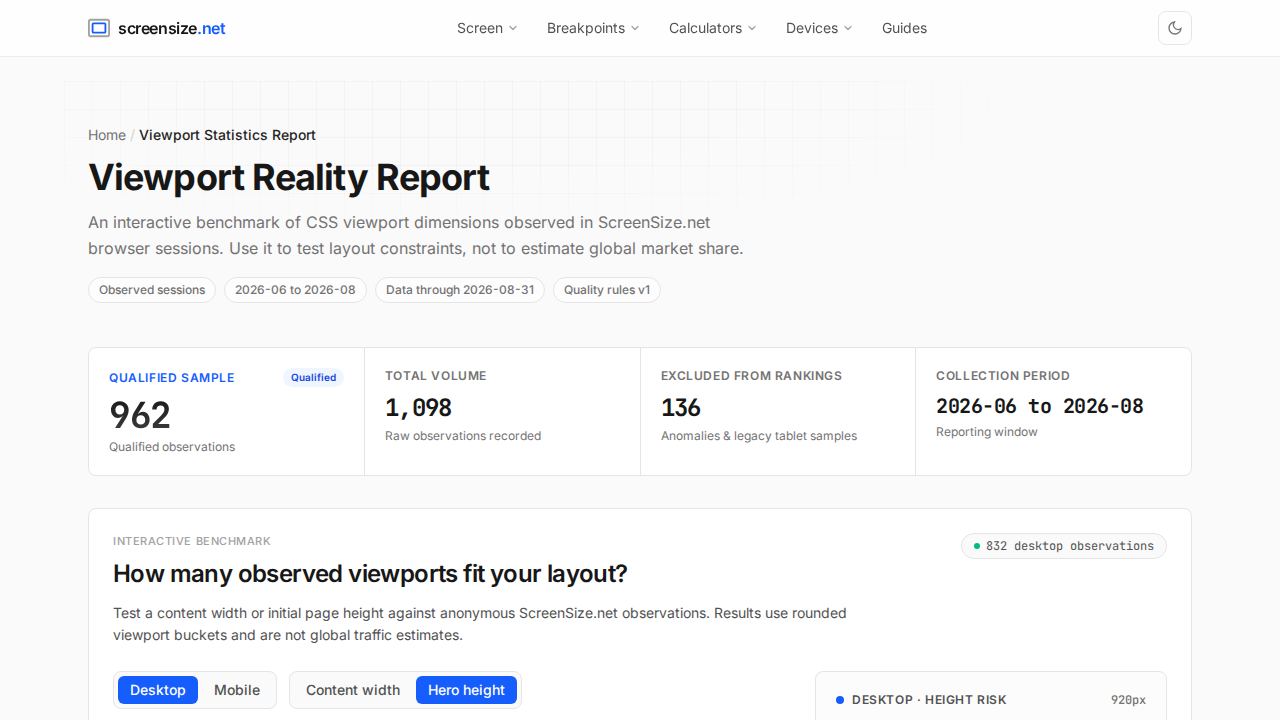Image resolution: width=1280 pixels, height=720 pixels.
Task: Click the Raw observations recorded text
Action: [463, 436]
